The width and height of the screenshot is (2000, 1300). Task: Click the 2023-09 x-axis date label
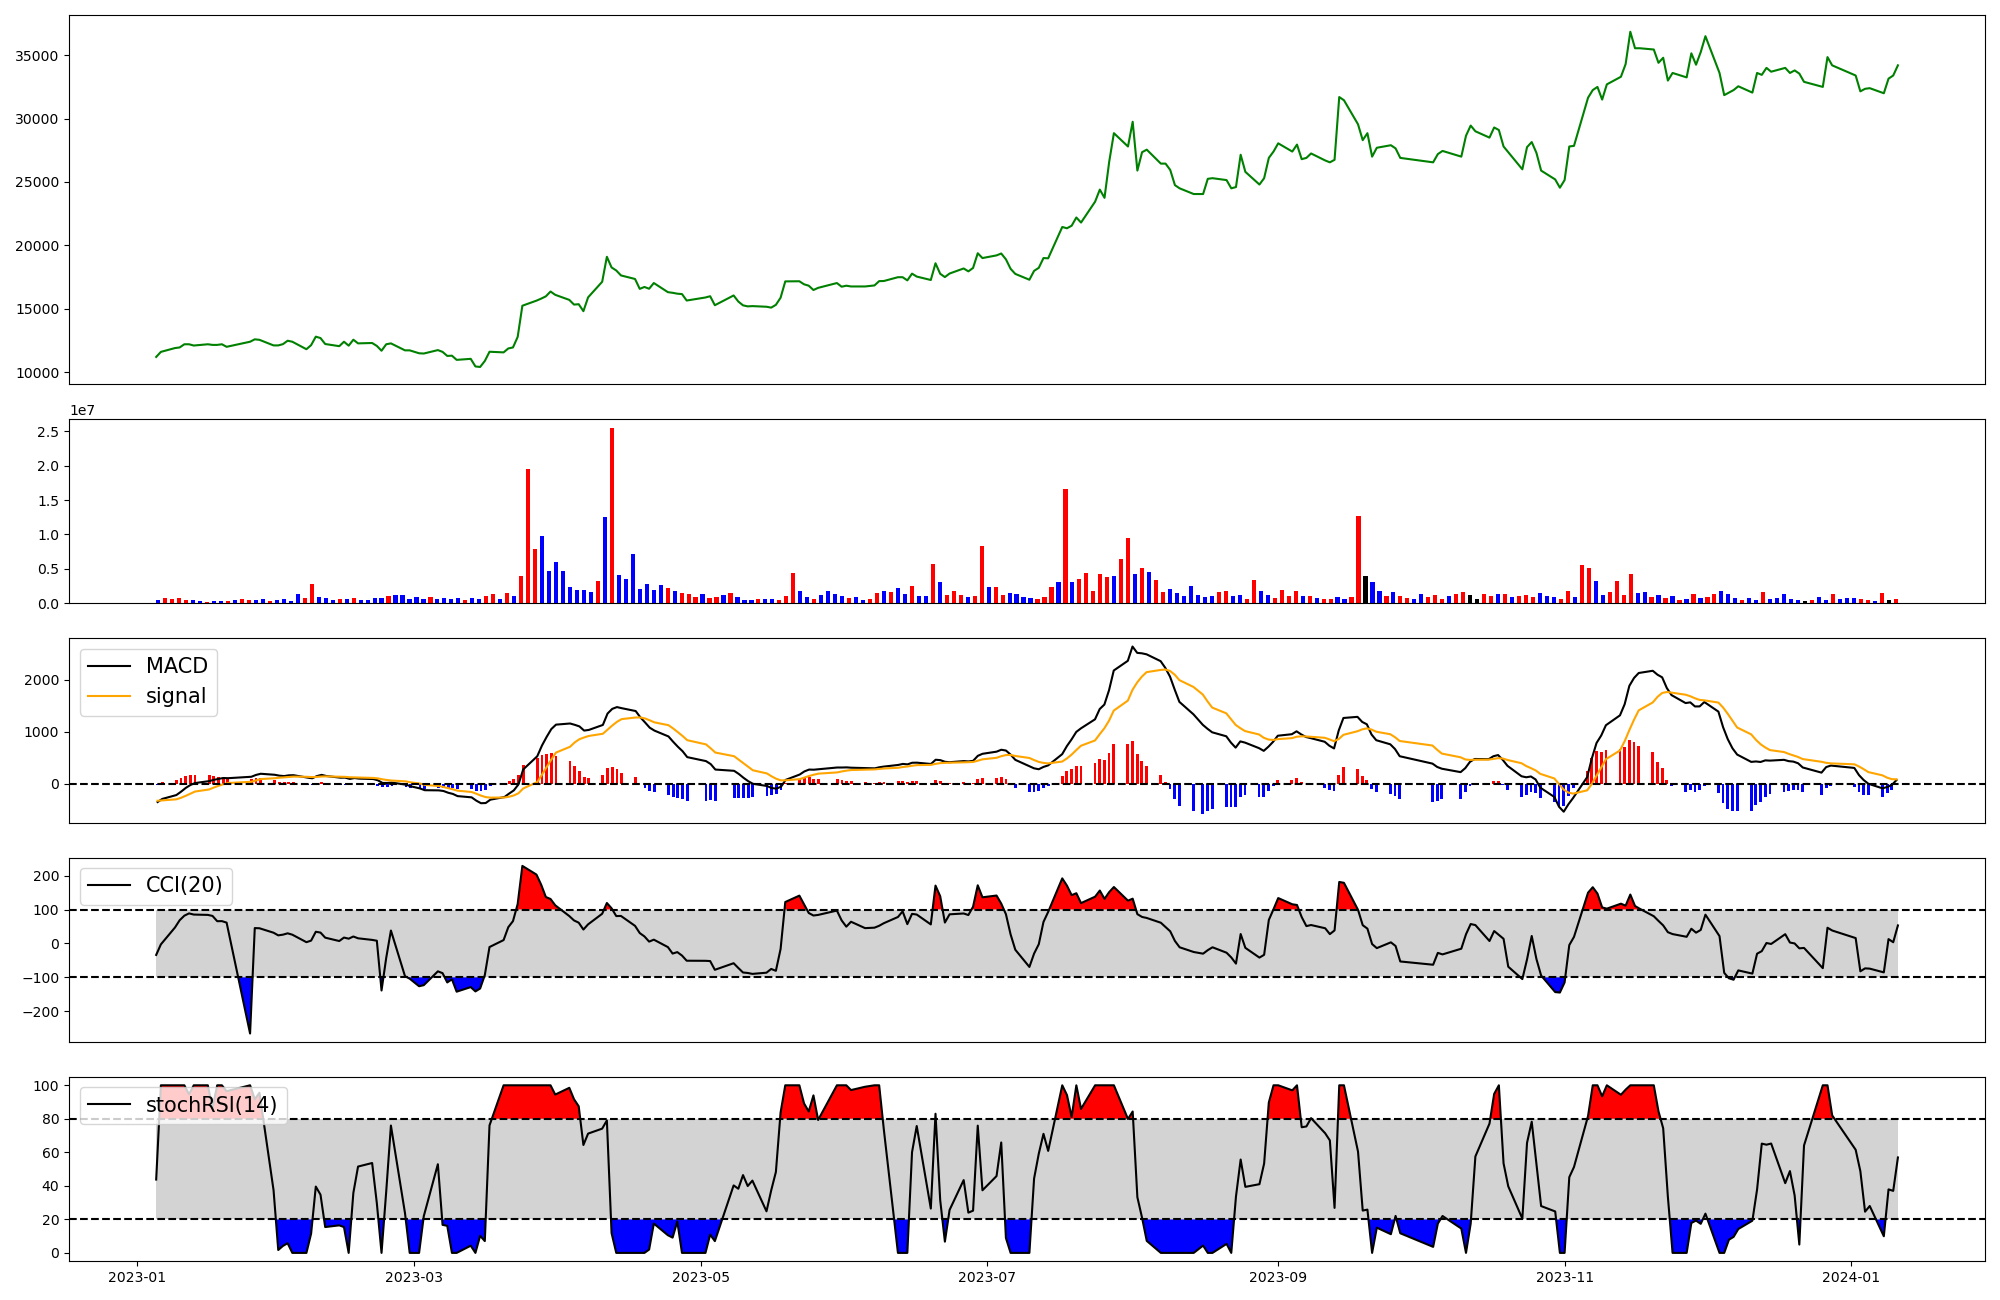click(x=1278, y=1277)
